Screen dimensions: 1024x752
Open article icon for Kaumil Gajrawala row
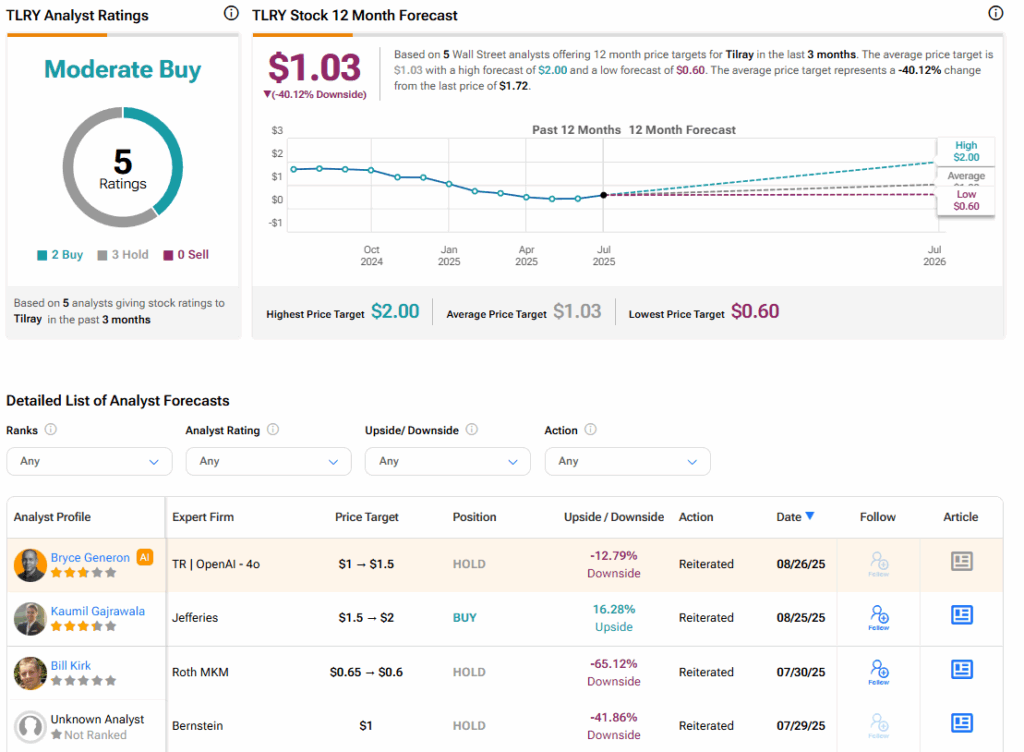[x=961, y=616]
